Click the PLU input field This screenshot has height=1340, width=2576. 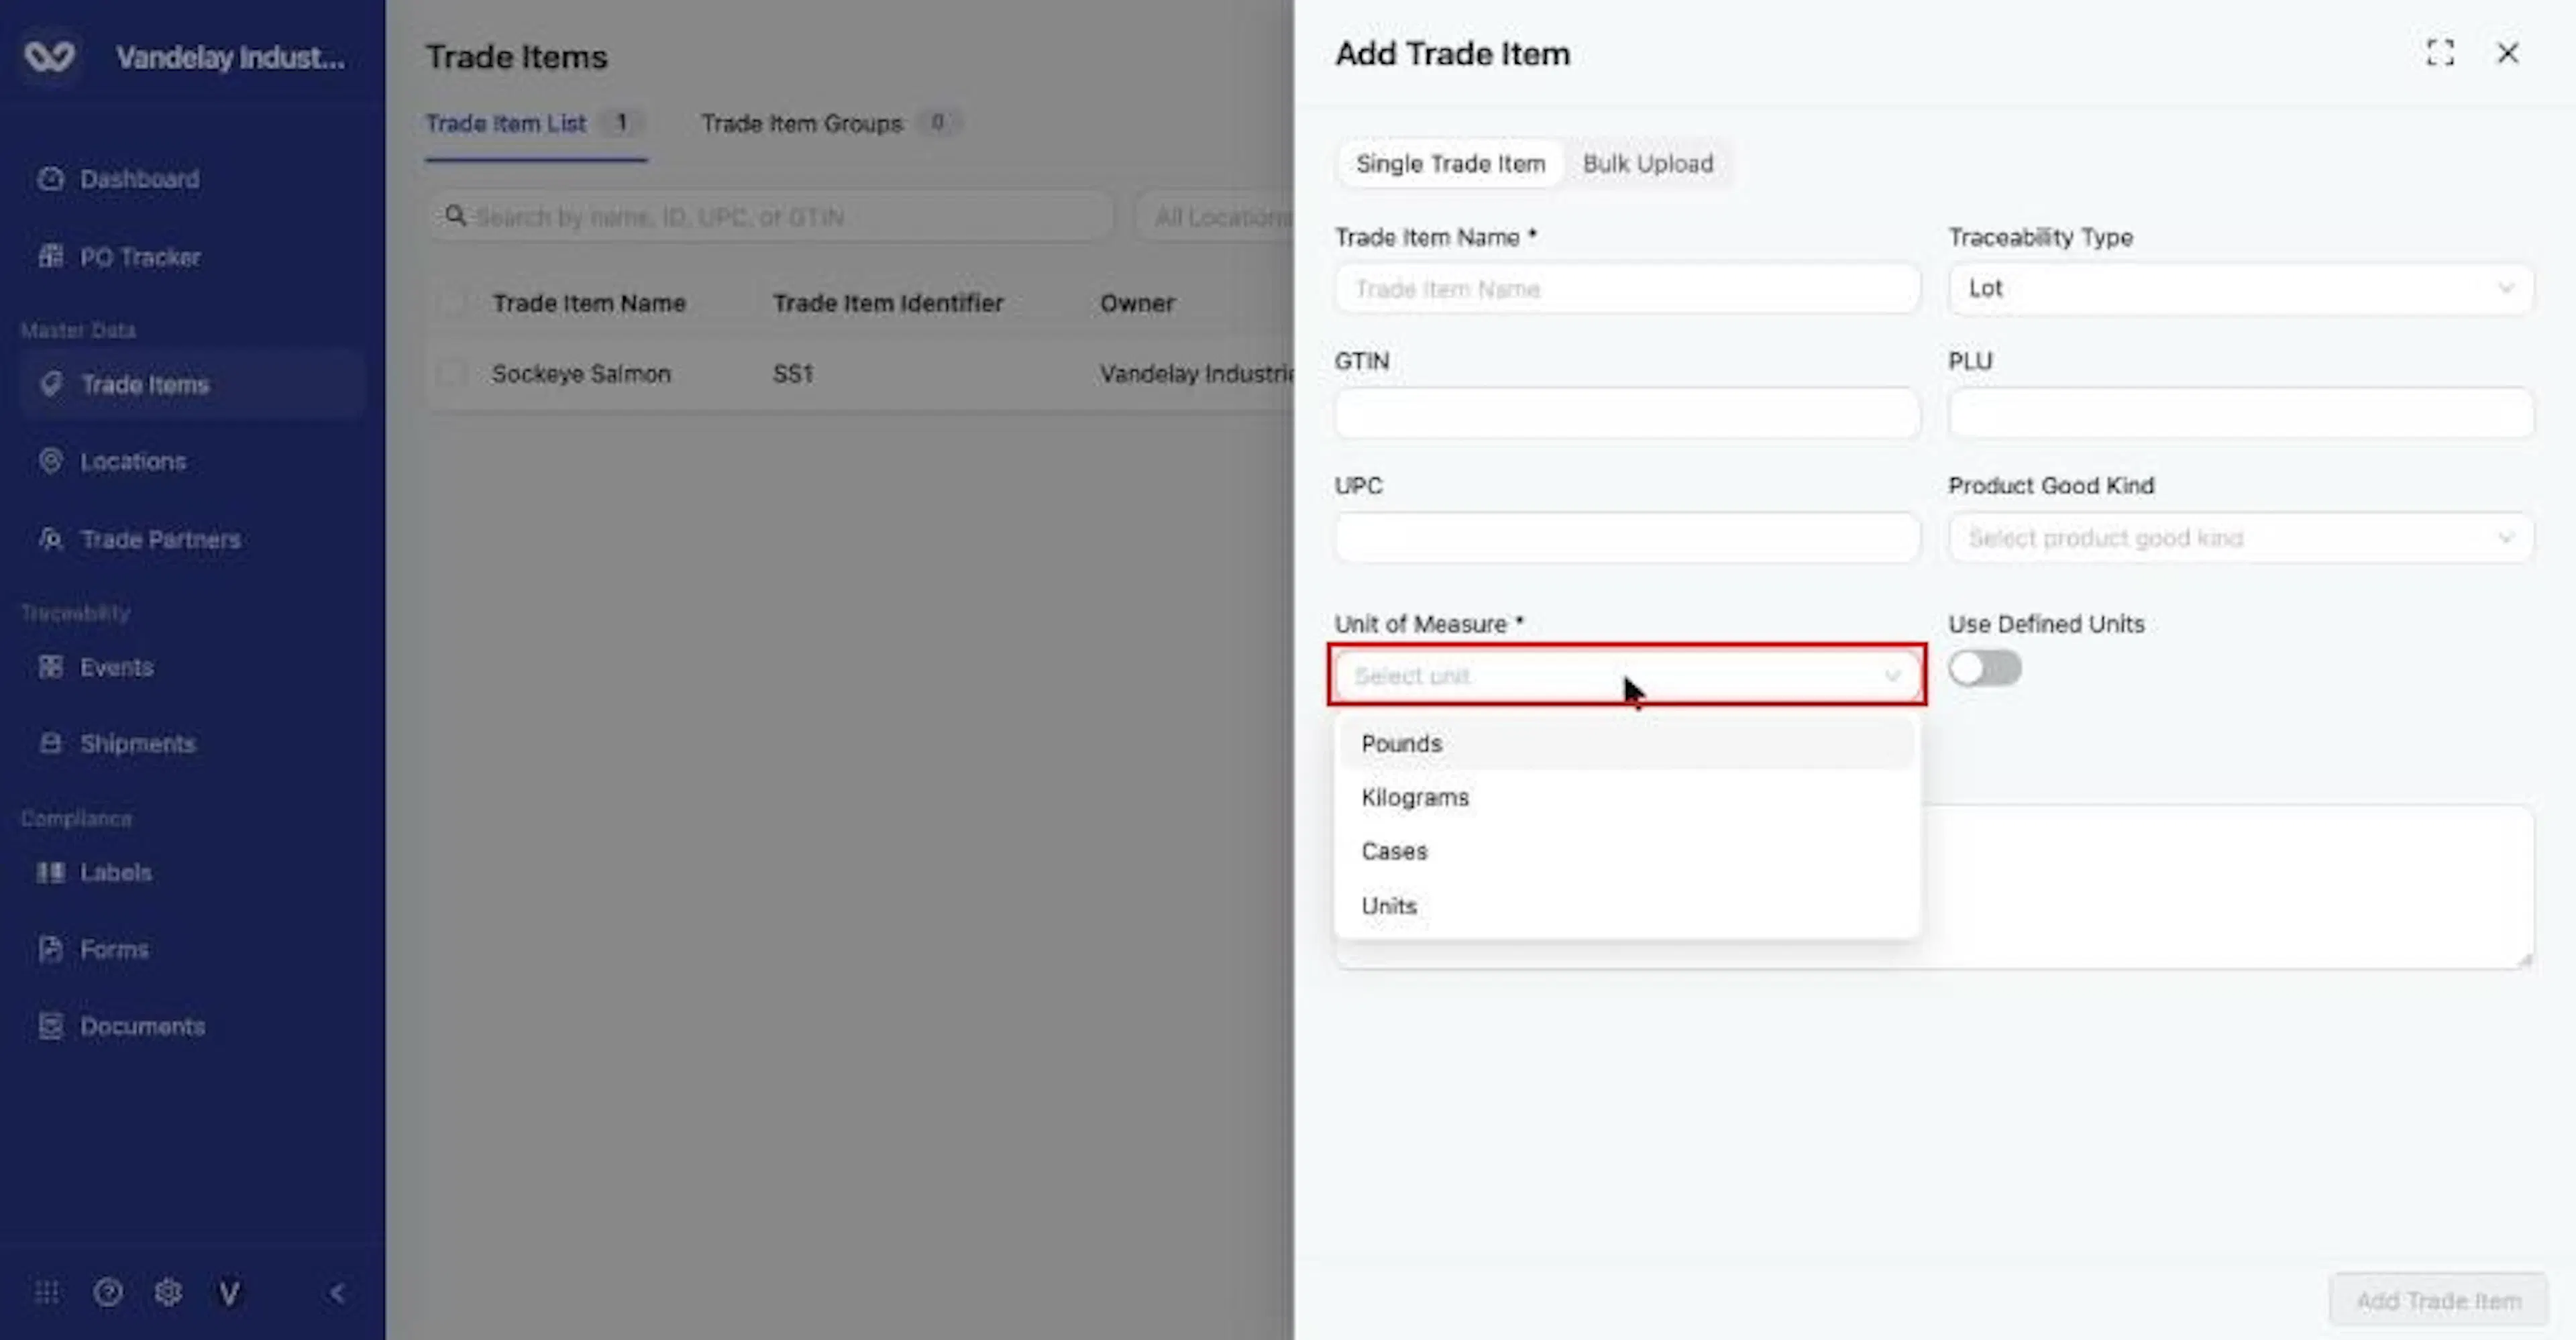tap(2240, 413)
